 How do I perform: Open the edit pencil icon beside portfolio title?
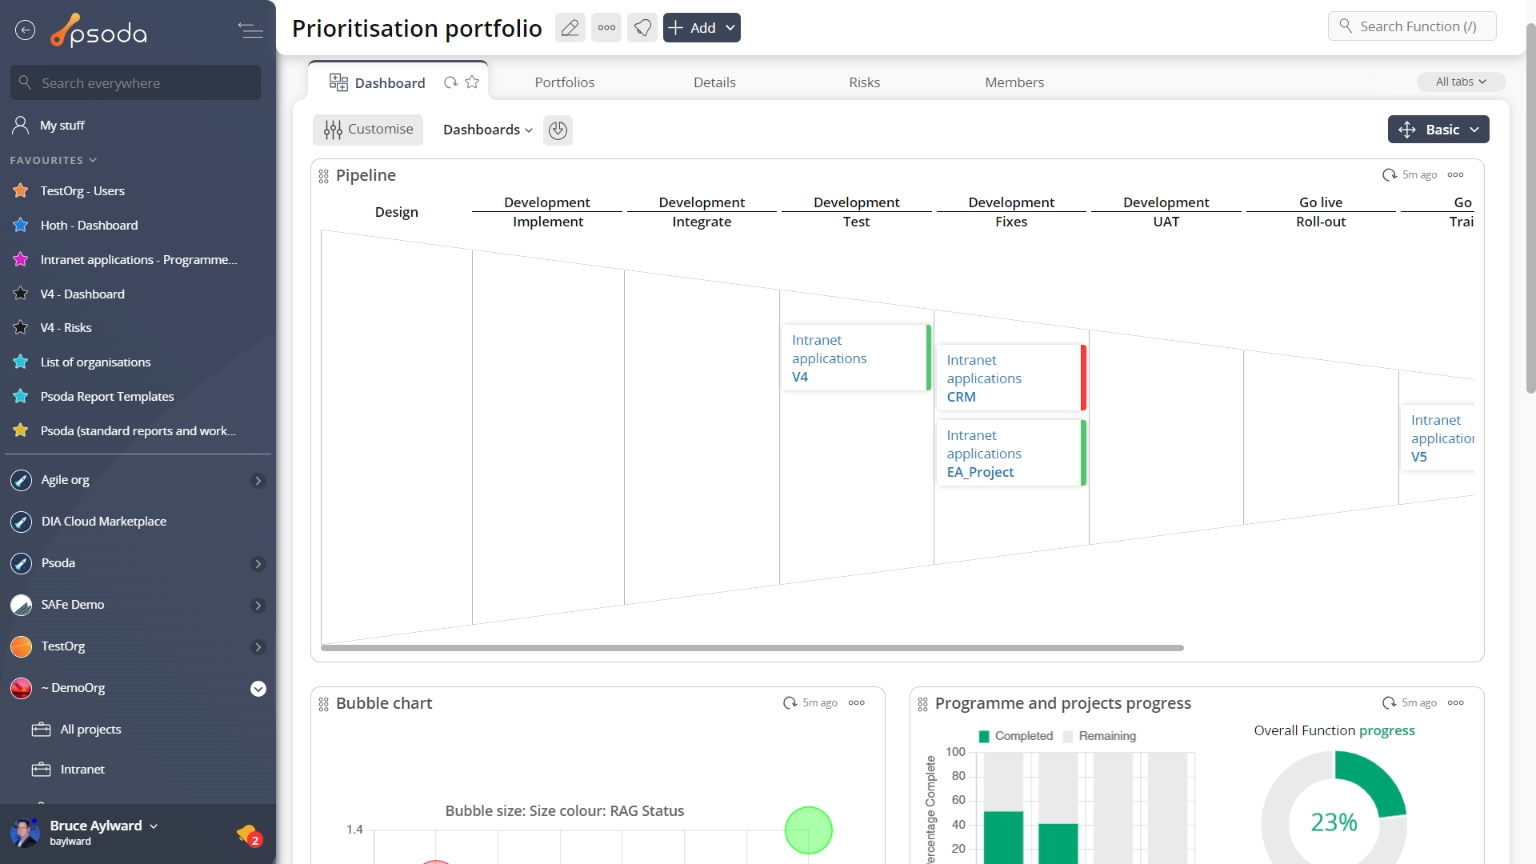click(x=570, y=28)
